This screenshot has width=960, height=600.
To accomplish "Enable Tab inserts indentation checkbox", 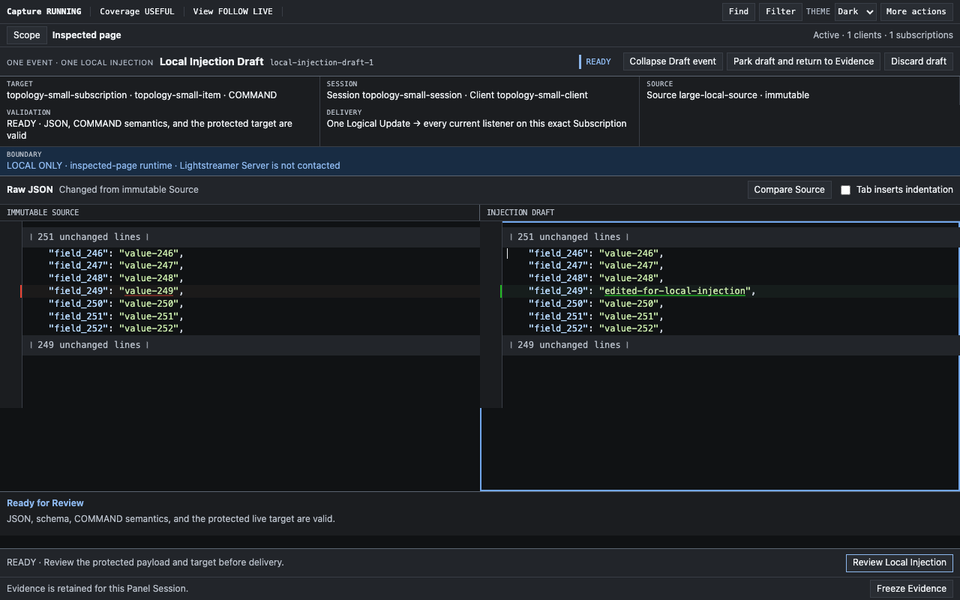I will click(846, 190).
